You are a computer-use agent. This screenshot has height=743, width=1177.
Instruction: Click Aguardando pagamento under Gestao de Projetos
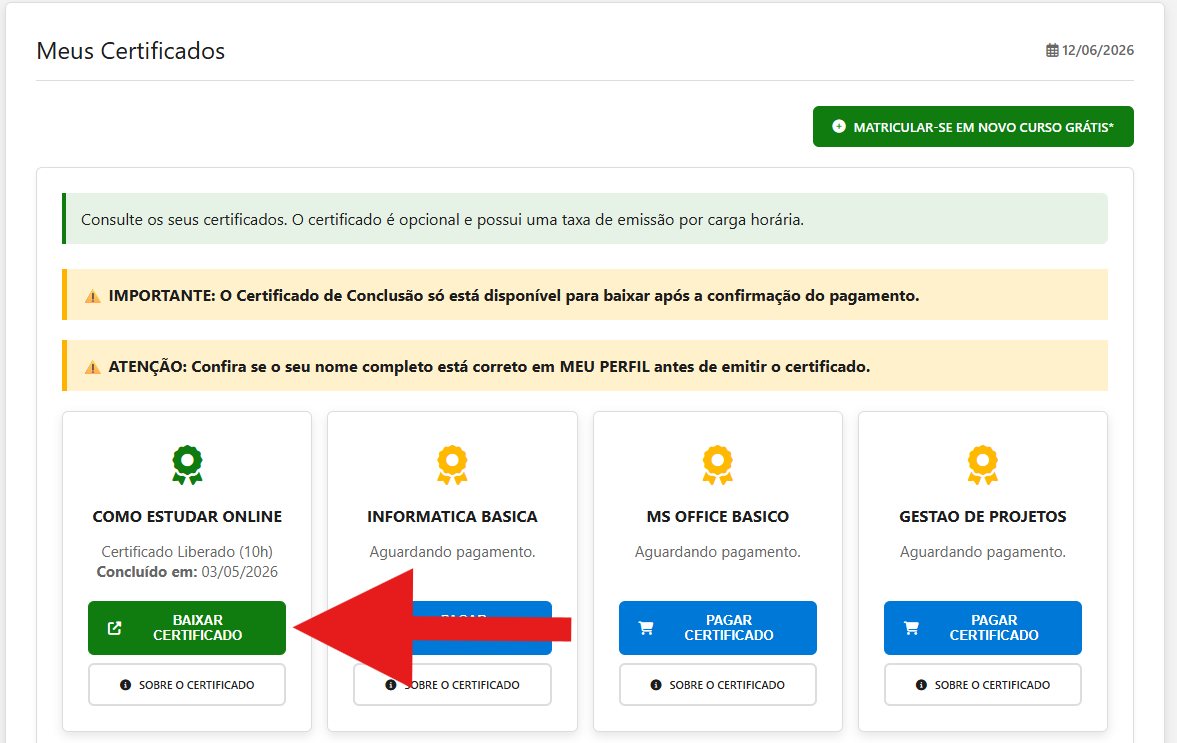coord(983,552)
